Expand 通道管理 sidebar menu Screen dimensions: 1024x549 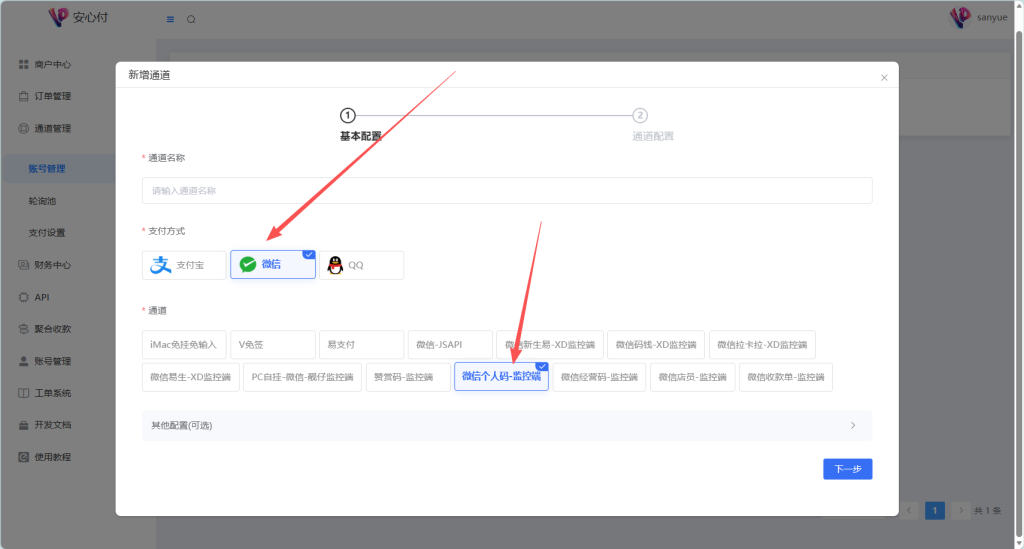coord(52,129)
